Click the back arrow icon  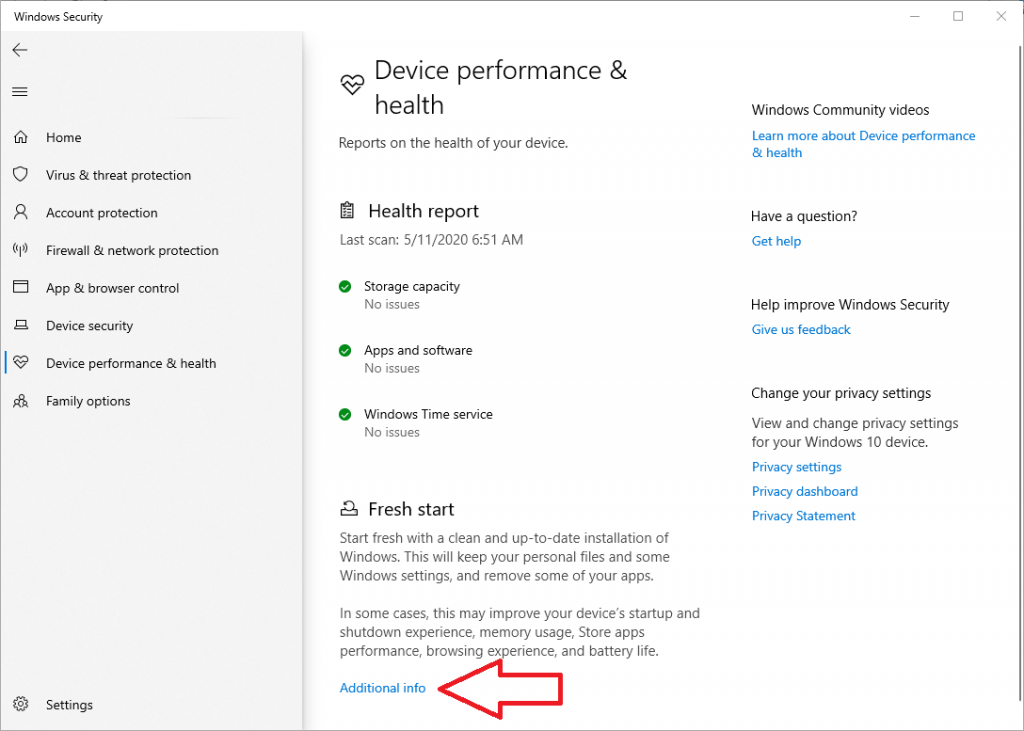(20, 50)
